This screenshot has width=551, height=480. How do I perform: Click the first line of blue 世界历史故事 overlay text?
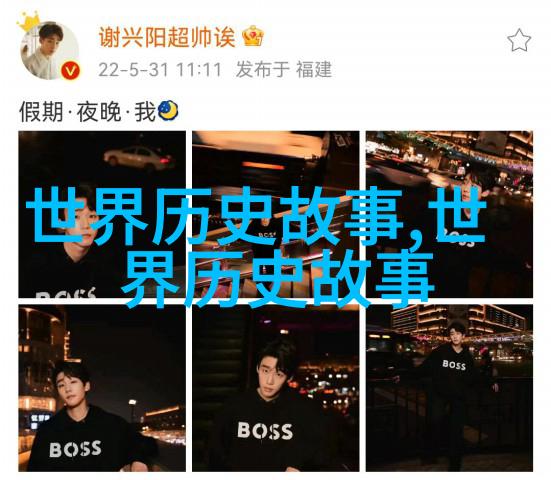(x=257, y=216)
